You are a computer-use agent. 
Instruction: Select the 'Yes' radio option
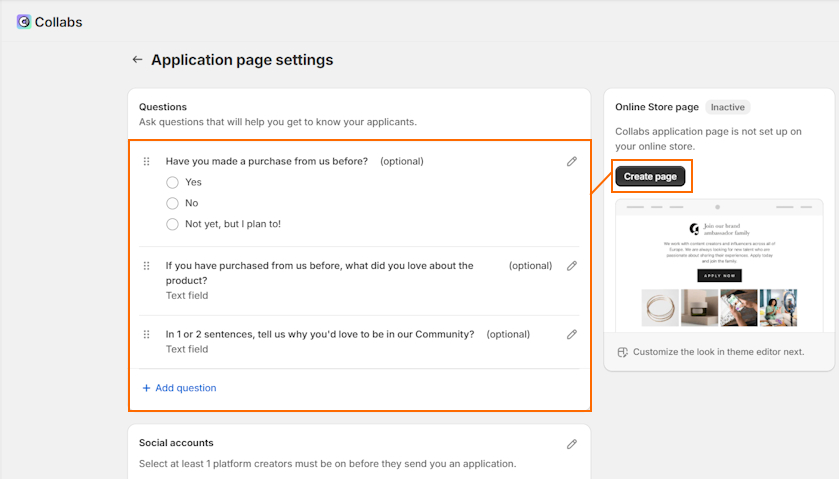[x=172, y=183]
